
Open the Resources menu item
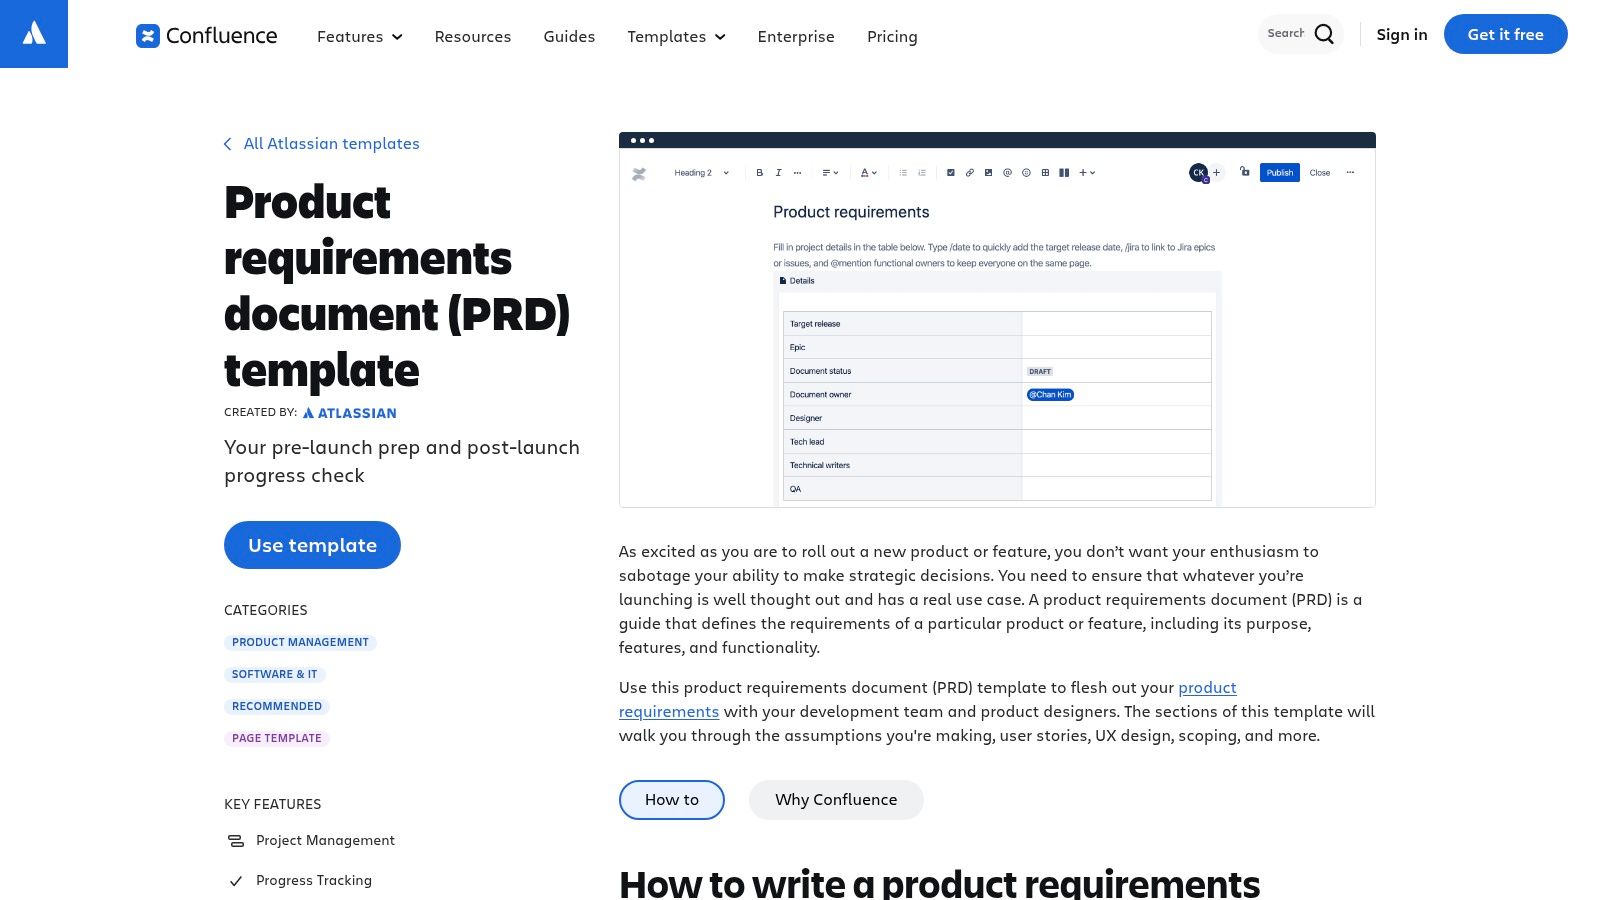tap(473, 36)
